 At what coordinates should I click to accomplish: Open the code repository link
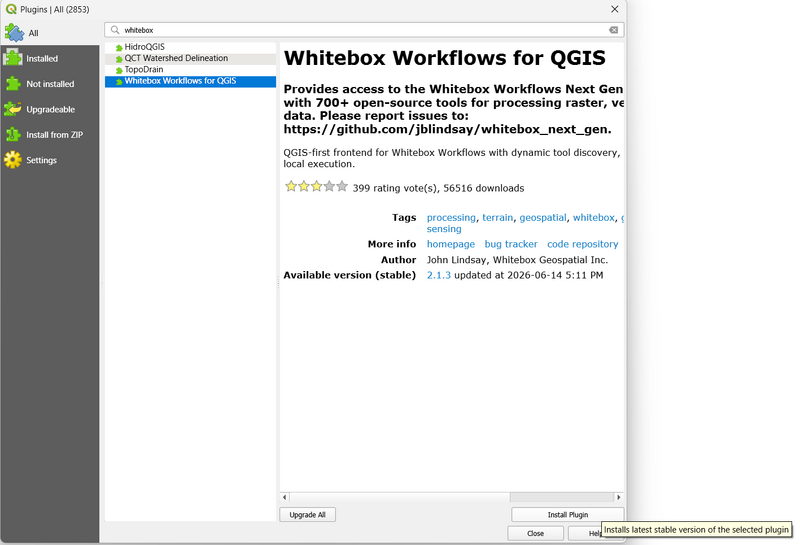click(582, 244)
